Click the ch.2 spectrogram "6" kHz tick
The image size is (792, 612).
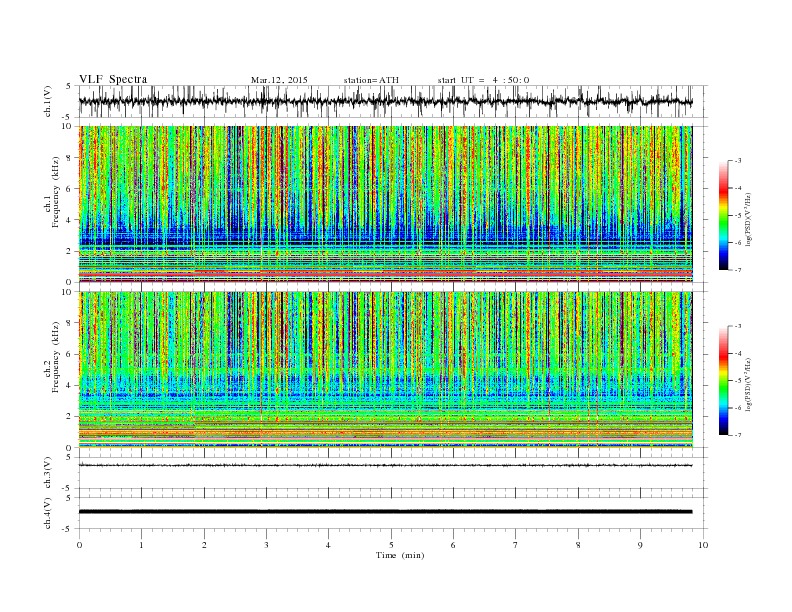(70, 354)
